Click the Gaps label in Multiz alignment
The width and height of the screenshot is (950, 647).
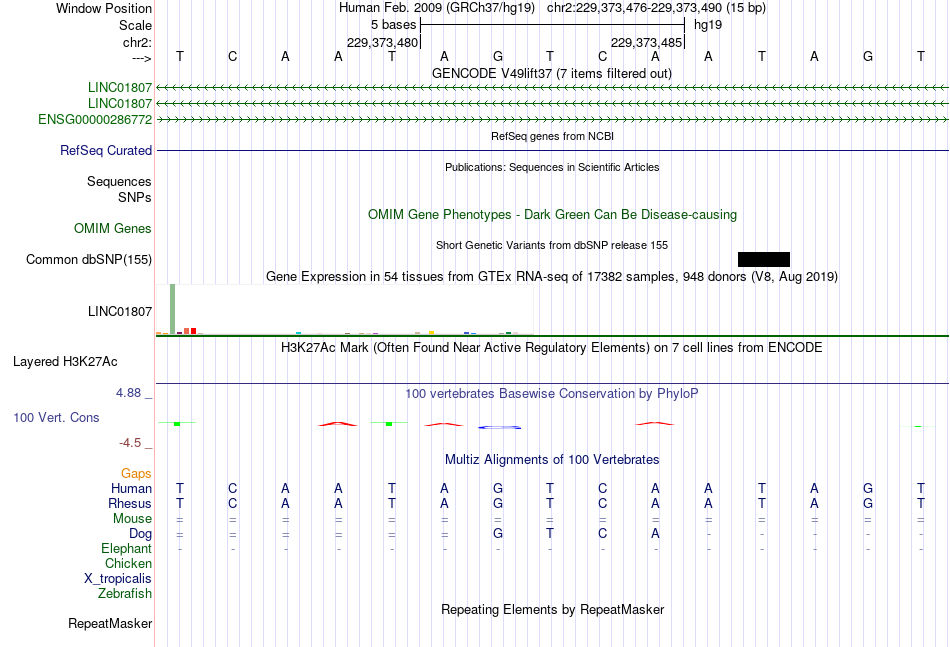point(136,473)
